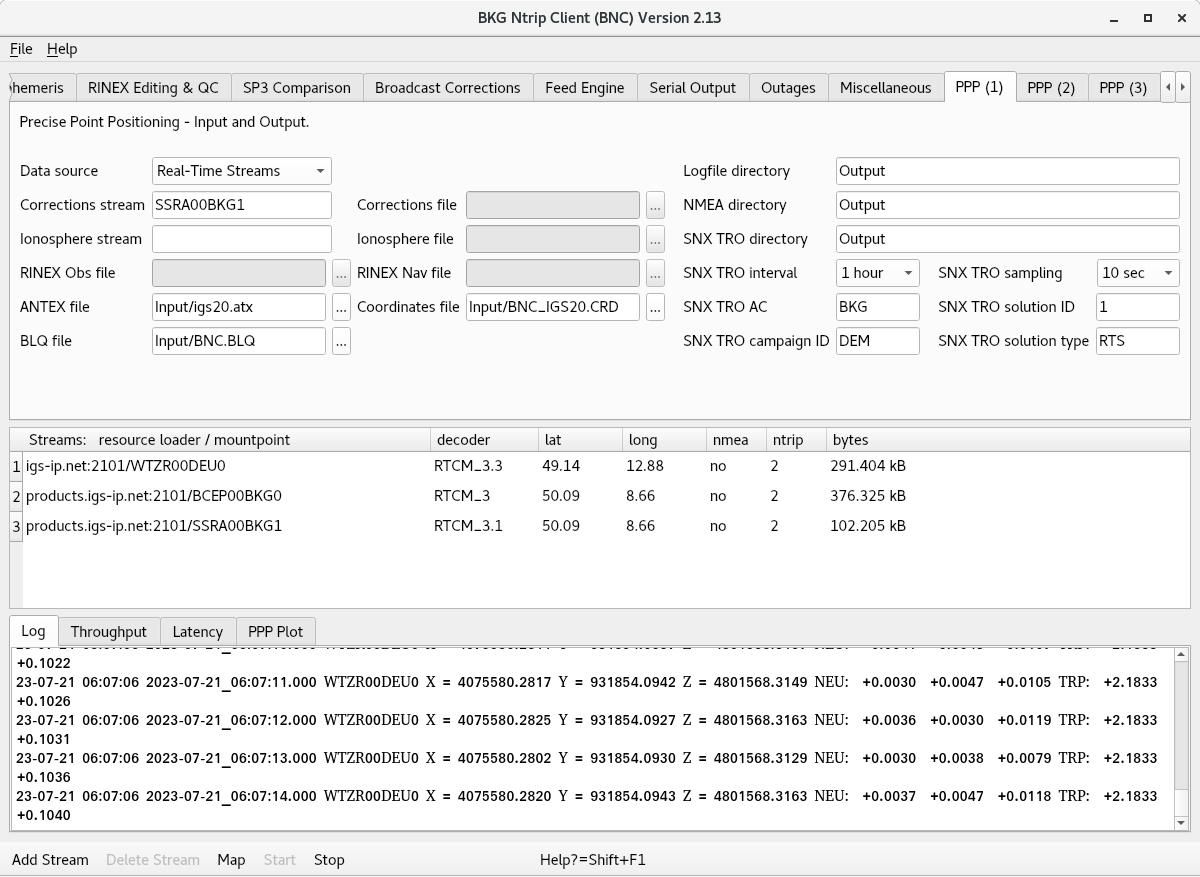
Task: Open SNX TRO sampling dropdown
Action: pyautogui.click(x=1138, y=273)
